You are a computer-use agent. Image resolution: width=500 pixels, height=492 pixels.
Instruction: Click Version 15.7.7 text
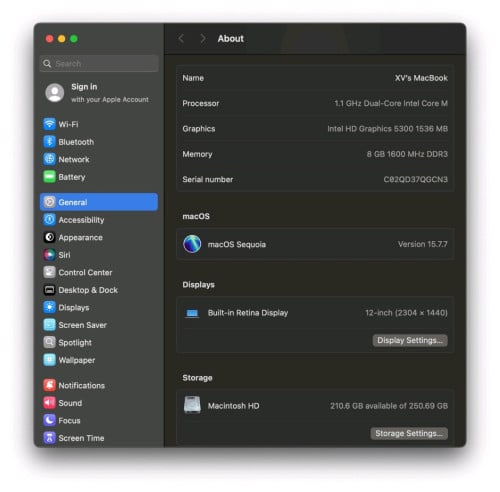423,244
